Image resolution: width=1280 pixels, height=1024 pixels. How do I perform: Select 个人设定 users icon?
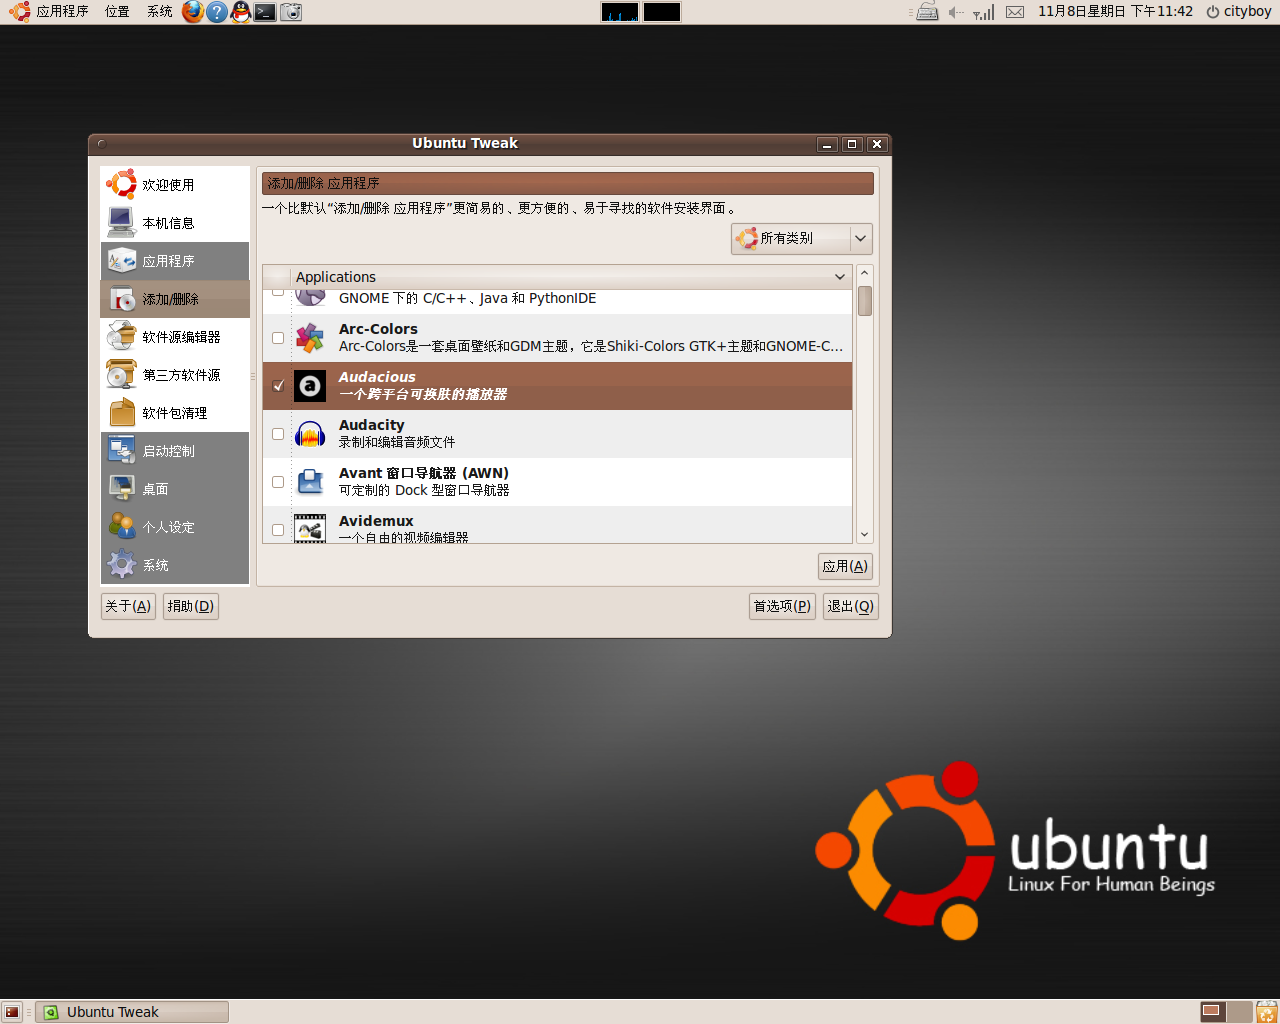point(121,527)
